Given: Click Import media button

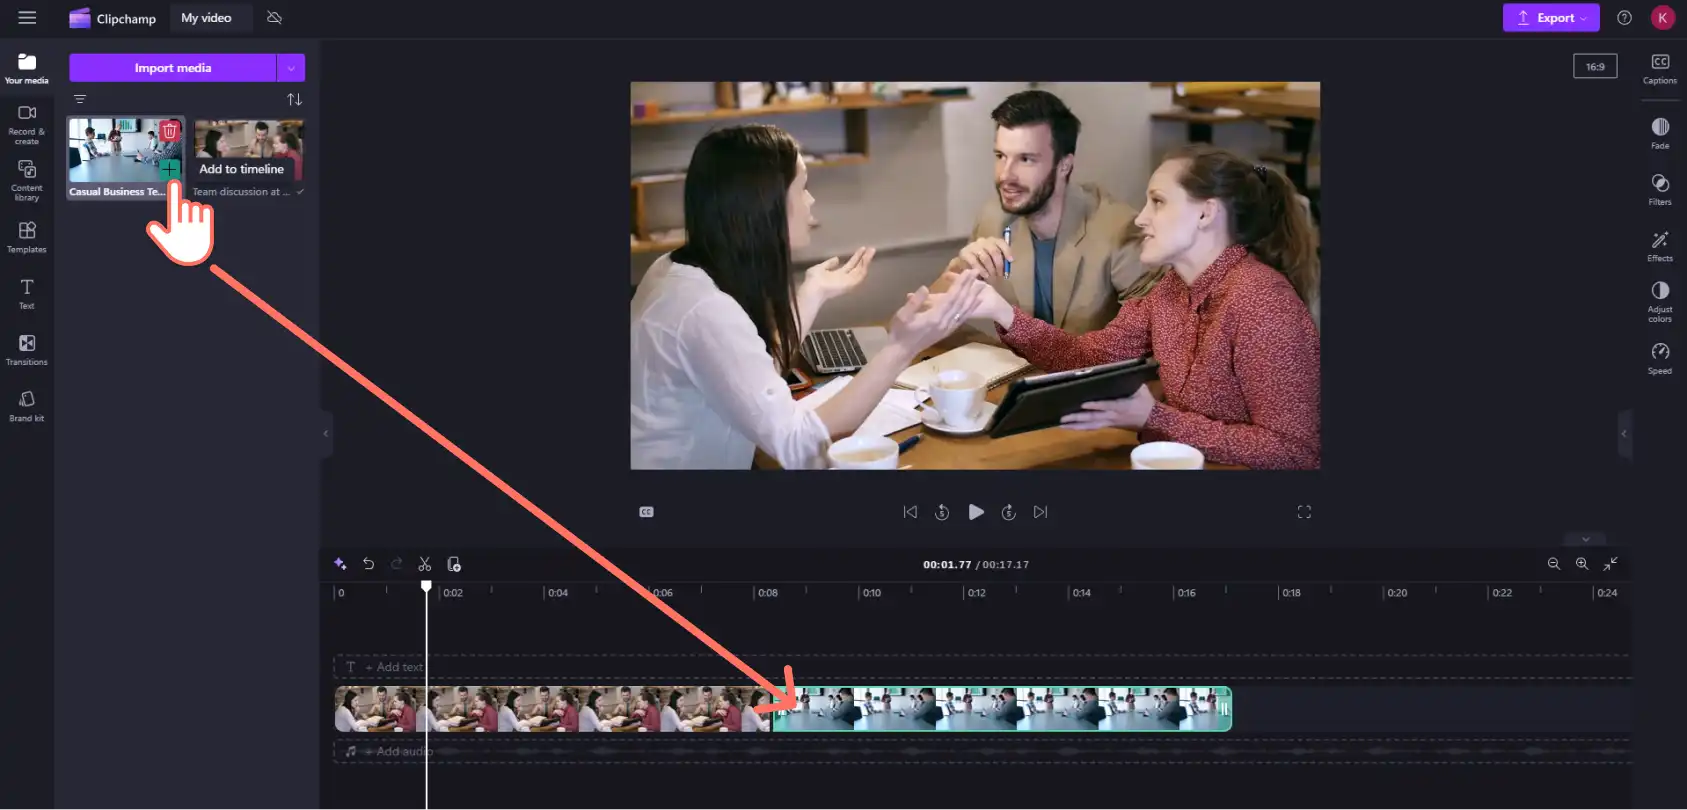Looking at the screenshot, I should [x=172, y=68].
